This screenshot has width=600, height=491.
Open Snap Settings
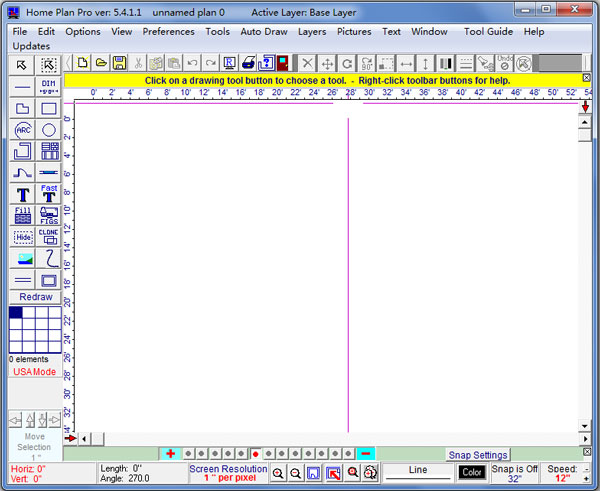(478, 455)
